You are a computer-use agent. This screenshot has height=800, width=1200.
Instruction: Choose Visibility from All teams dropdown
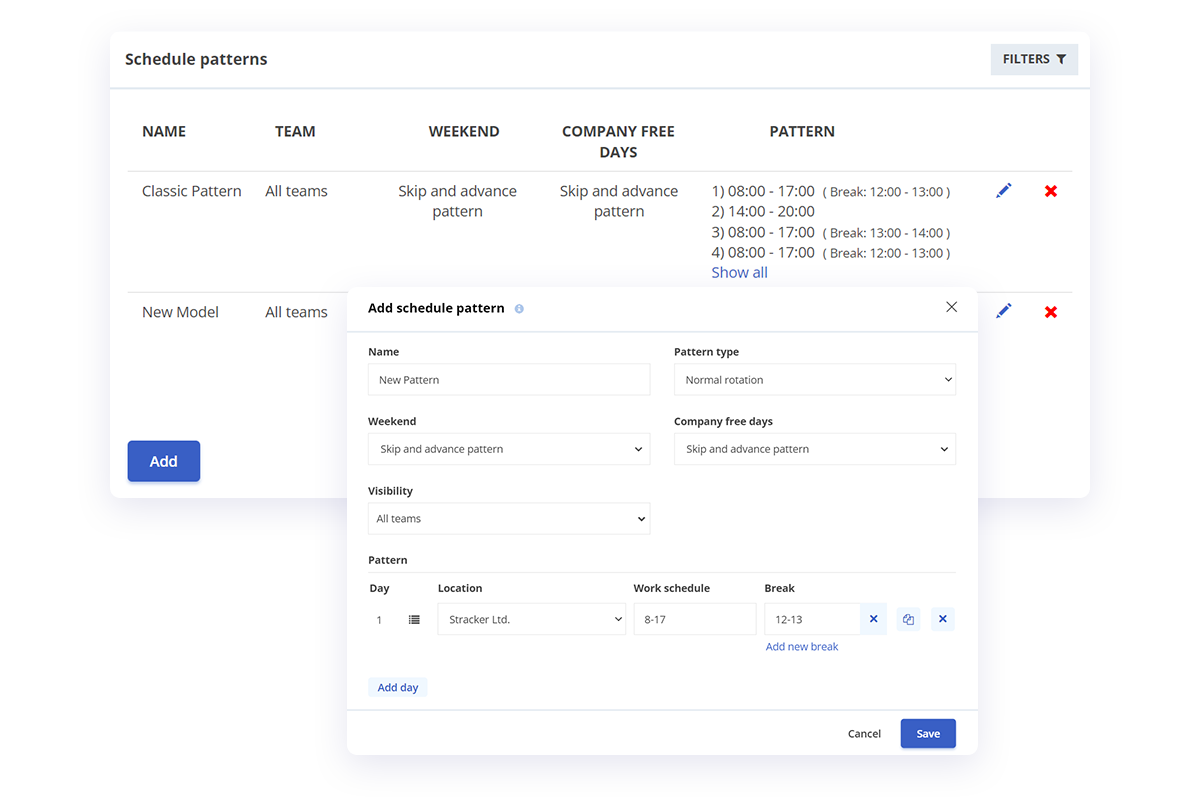point(508,519)
